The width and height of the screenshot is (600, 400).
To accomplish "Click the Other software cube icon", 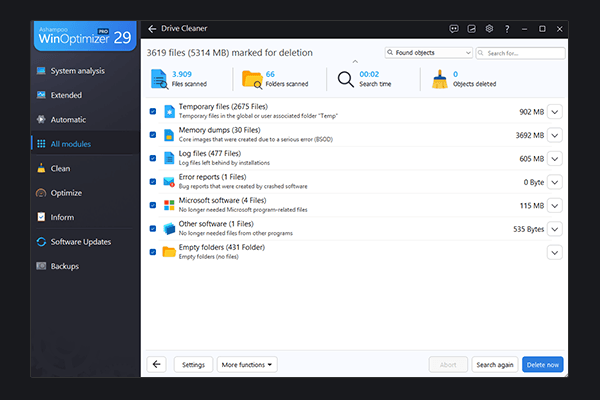I will click(169, 229).
